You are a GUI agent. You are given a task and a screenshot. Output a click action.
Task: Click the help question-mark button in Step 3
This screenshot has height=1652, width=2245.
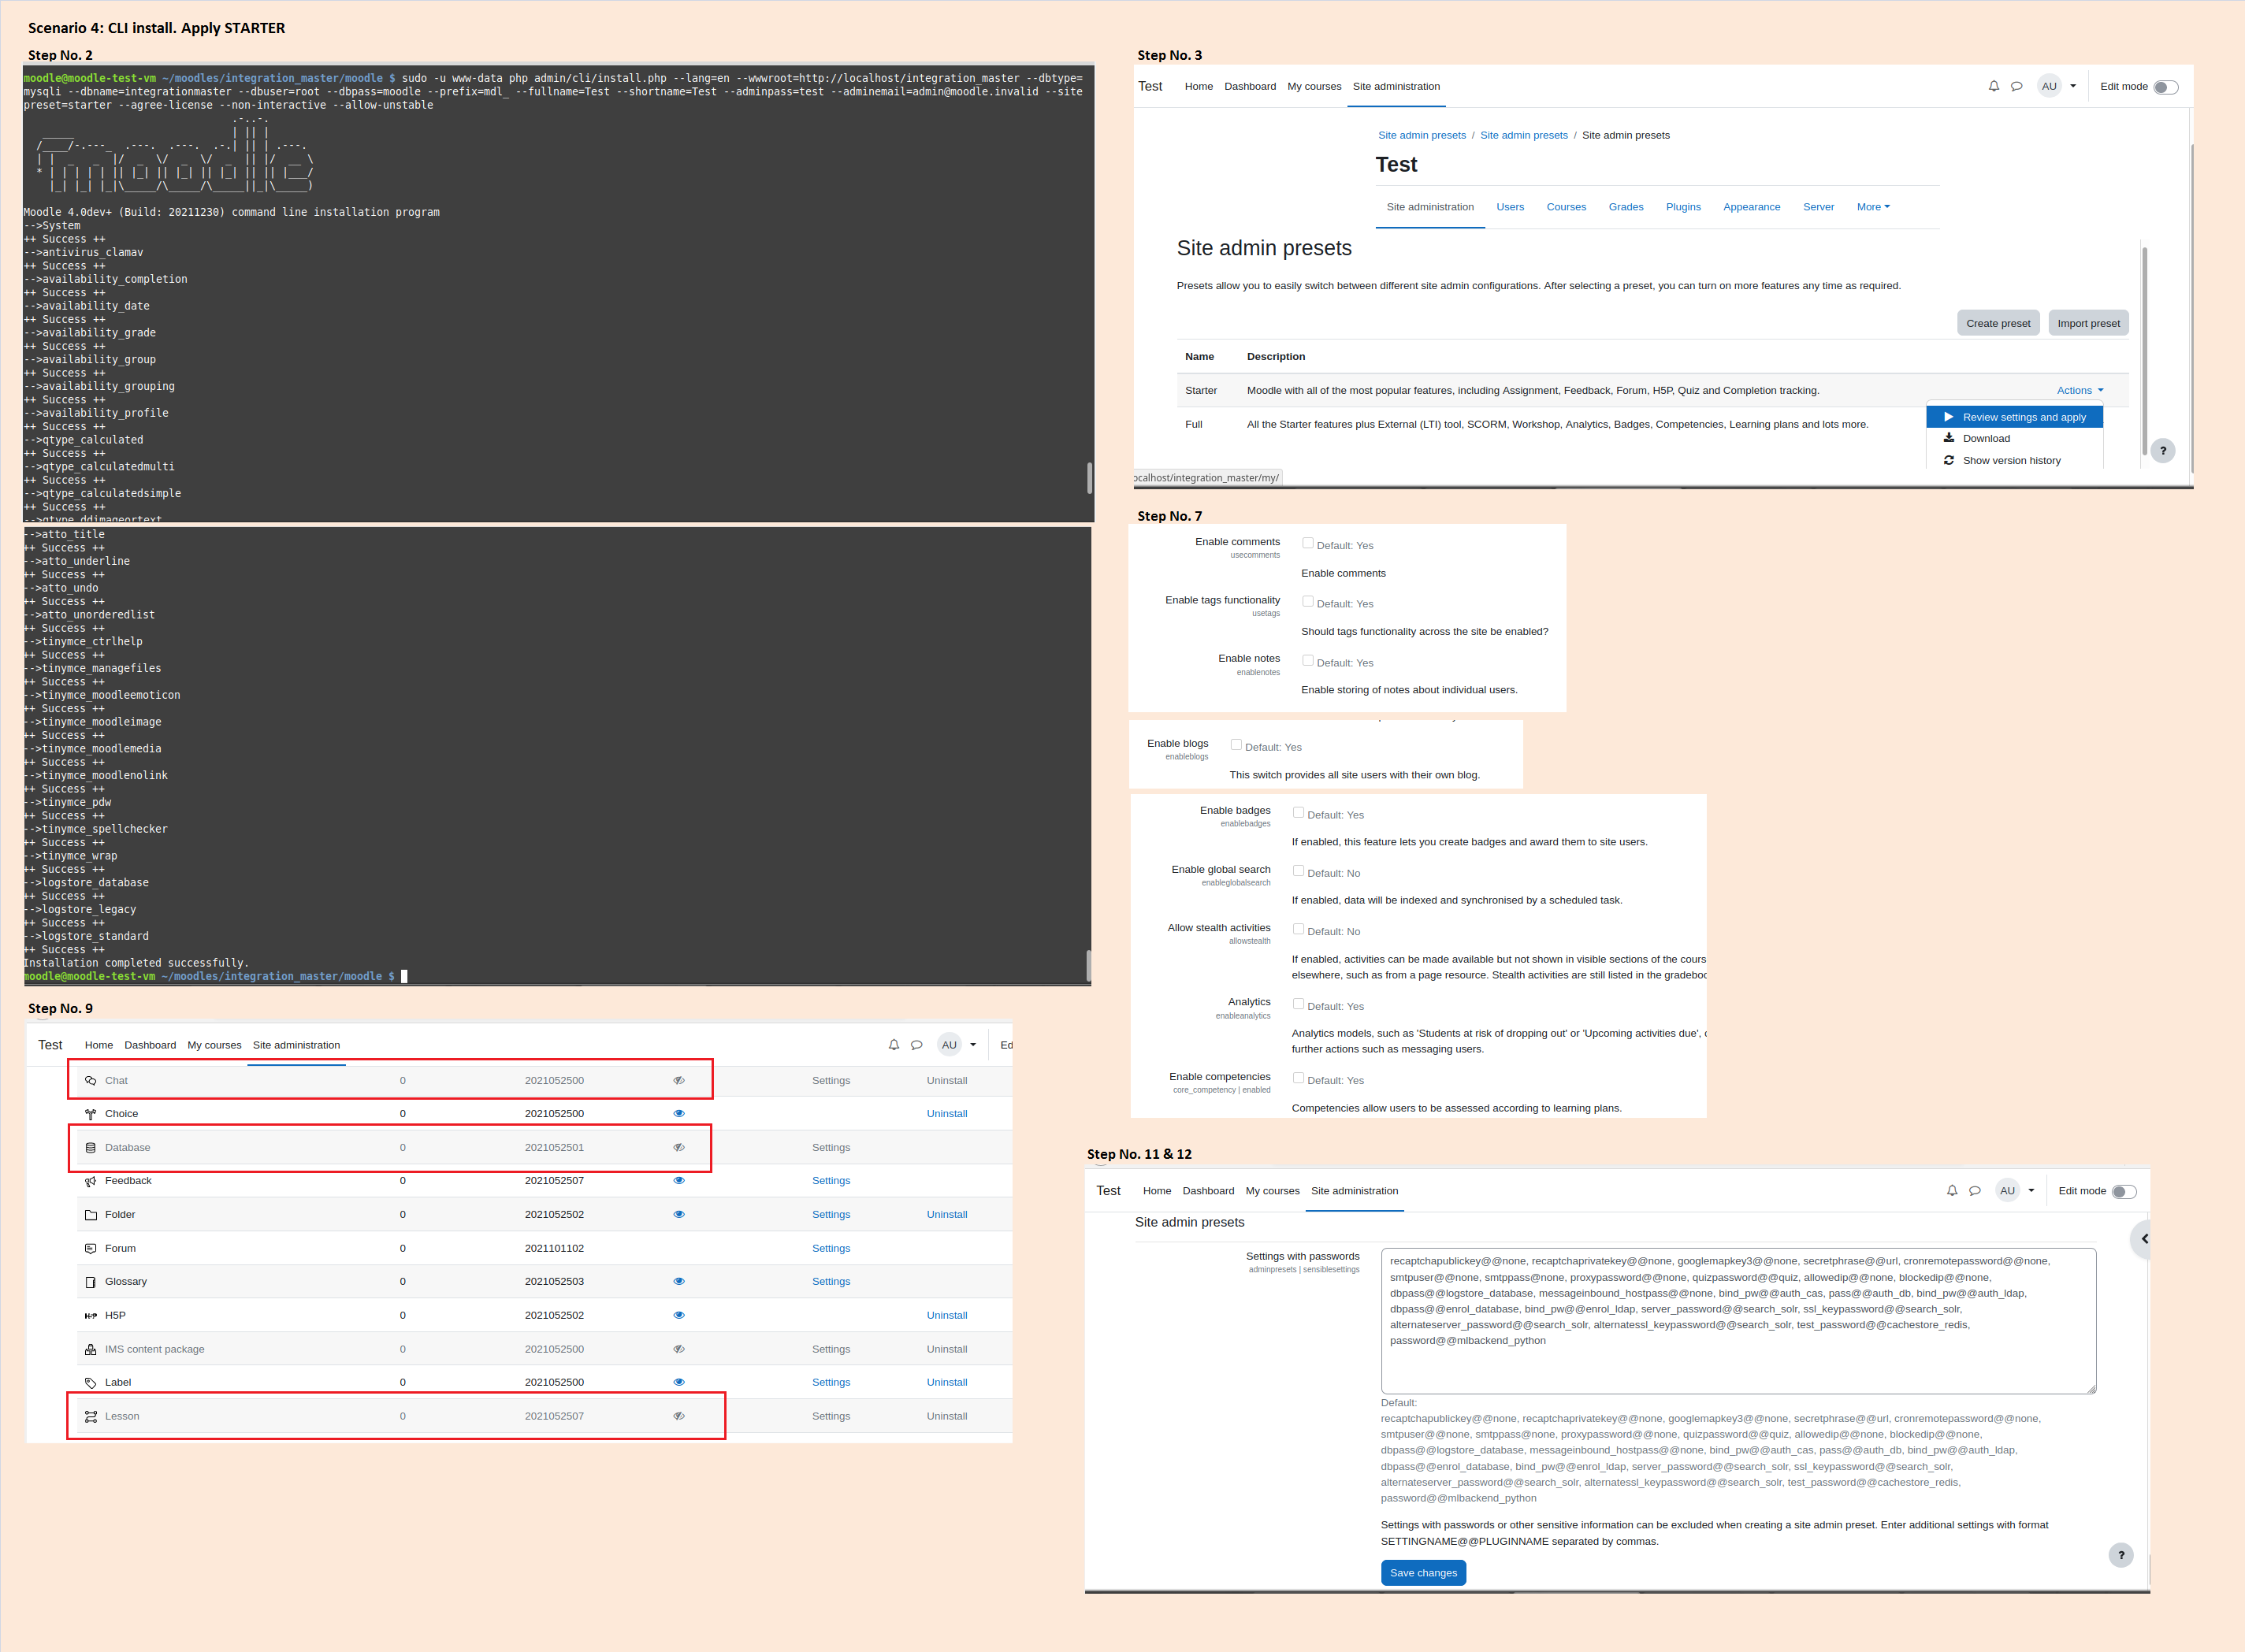[2163, 450]
